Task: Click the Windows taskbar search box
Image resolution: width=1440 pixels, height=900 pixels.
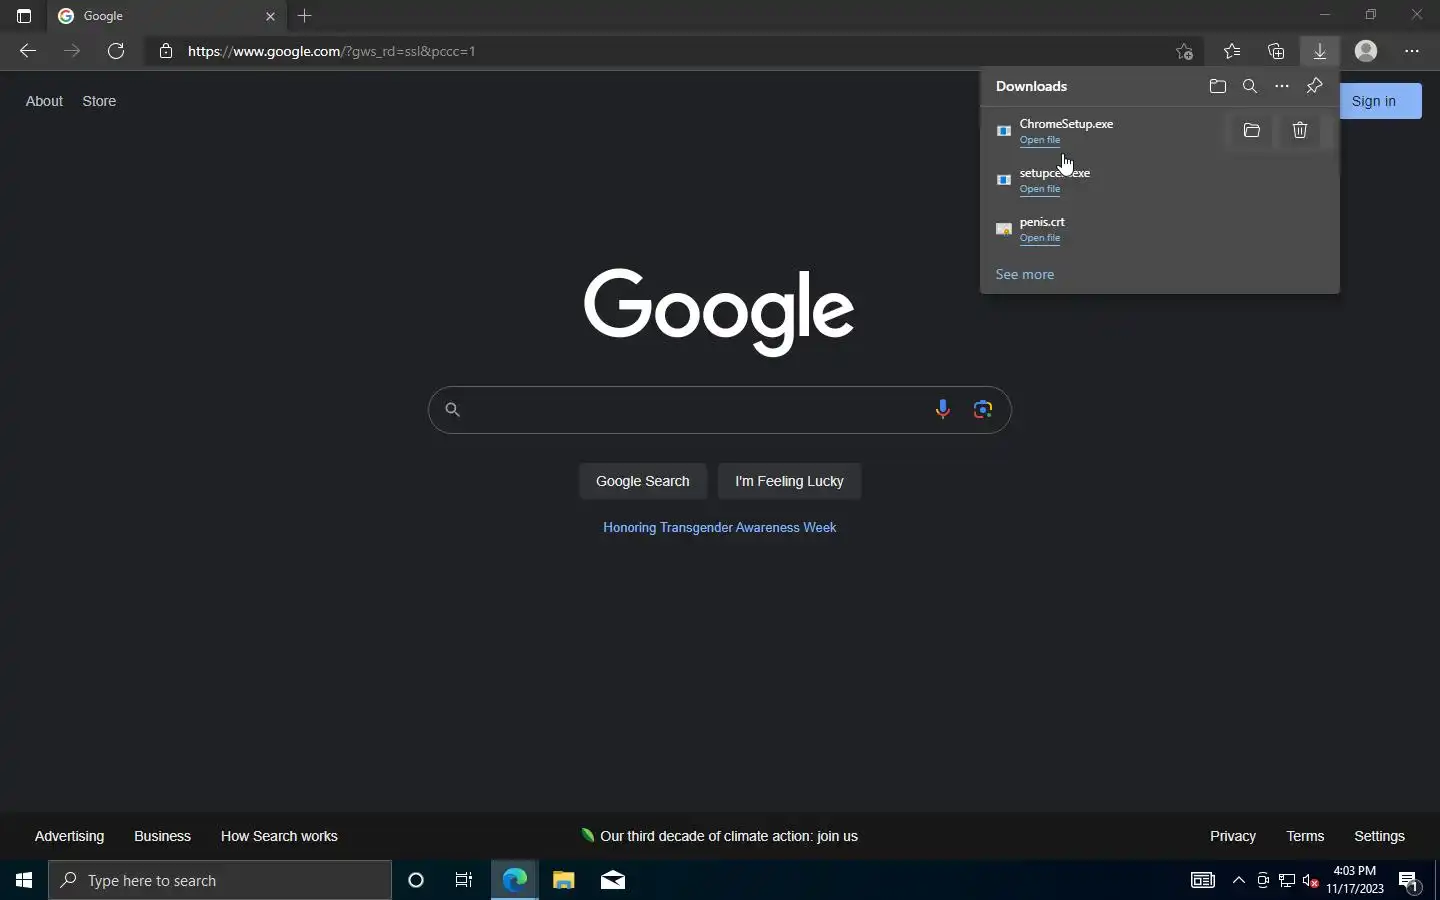Action: pos(220,880)
